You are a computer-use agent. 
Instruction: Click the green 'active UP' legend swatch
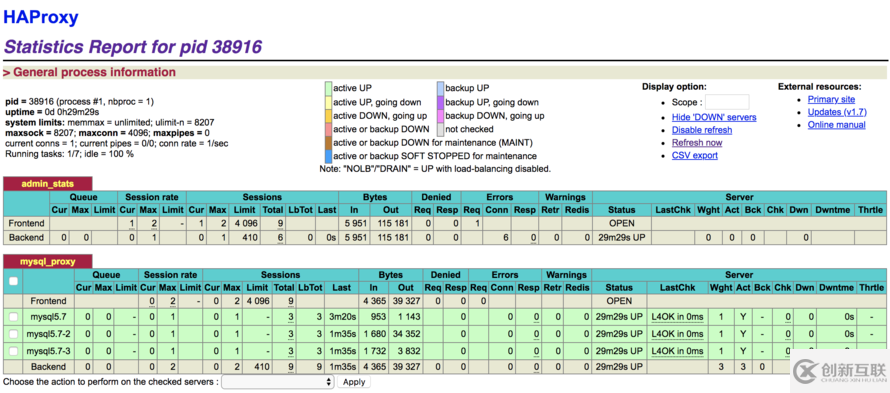pos(328,88)
